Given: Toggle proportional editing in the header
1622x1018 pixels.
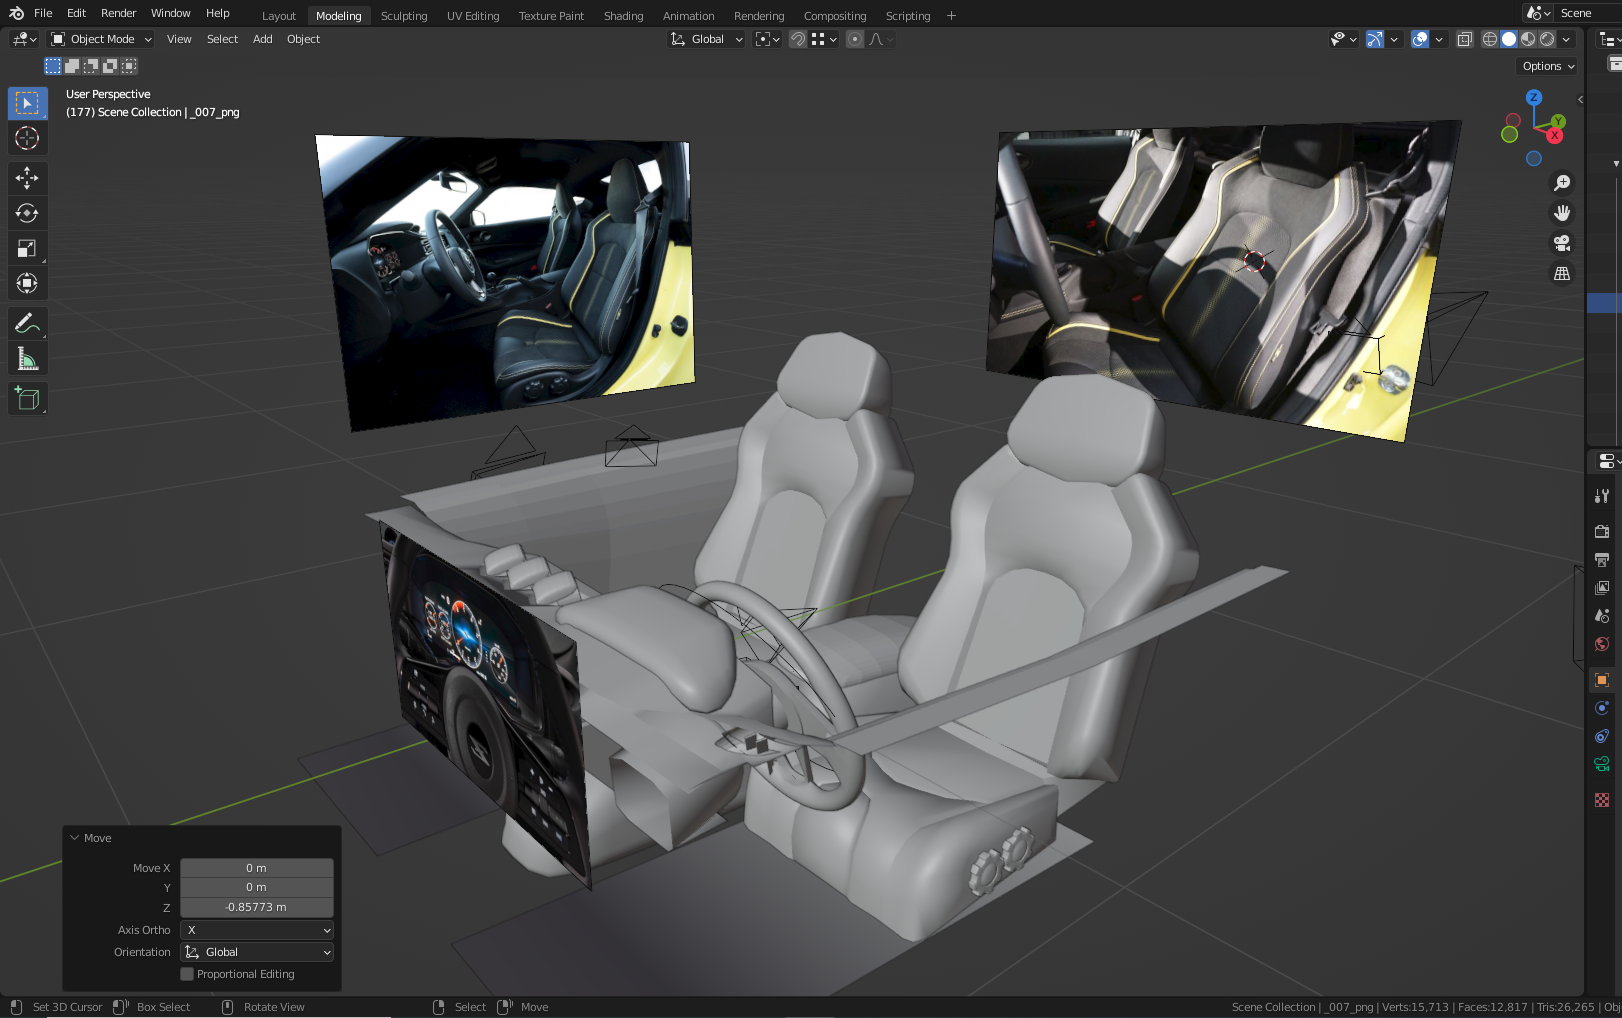Looking at the screenshot, I should (x=854, y=39).
